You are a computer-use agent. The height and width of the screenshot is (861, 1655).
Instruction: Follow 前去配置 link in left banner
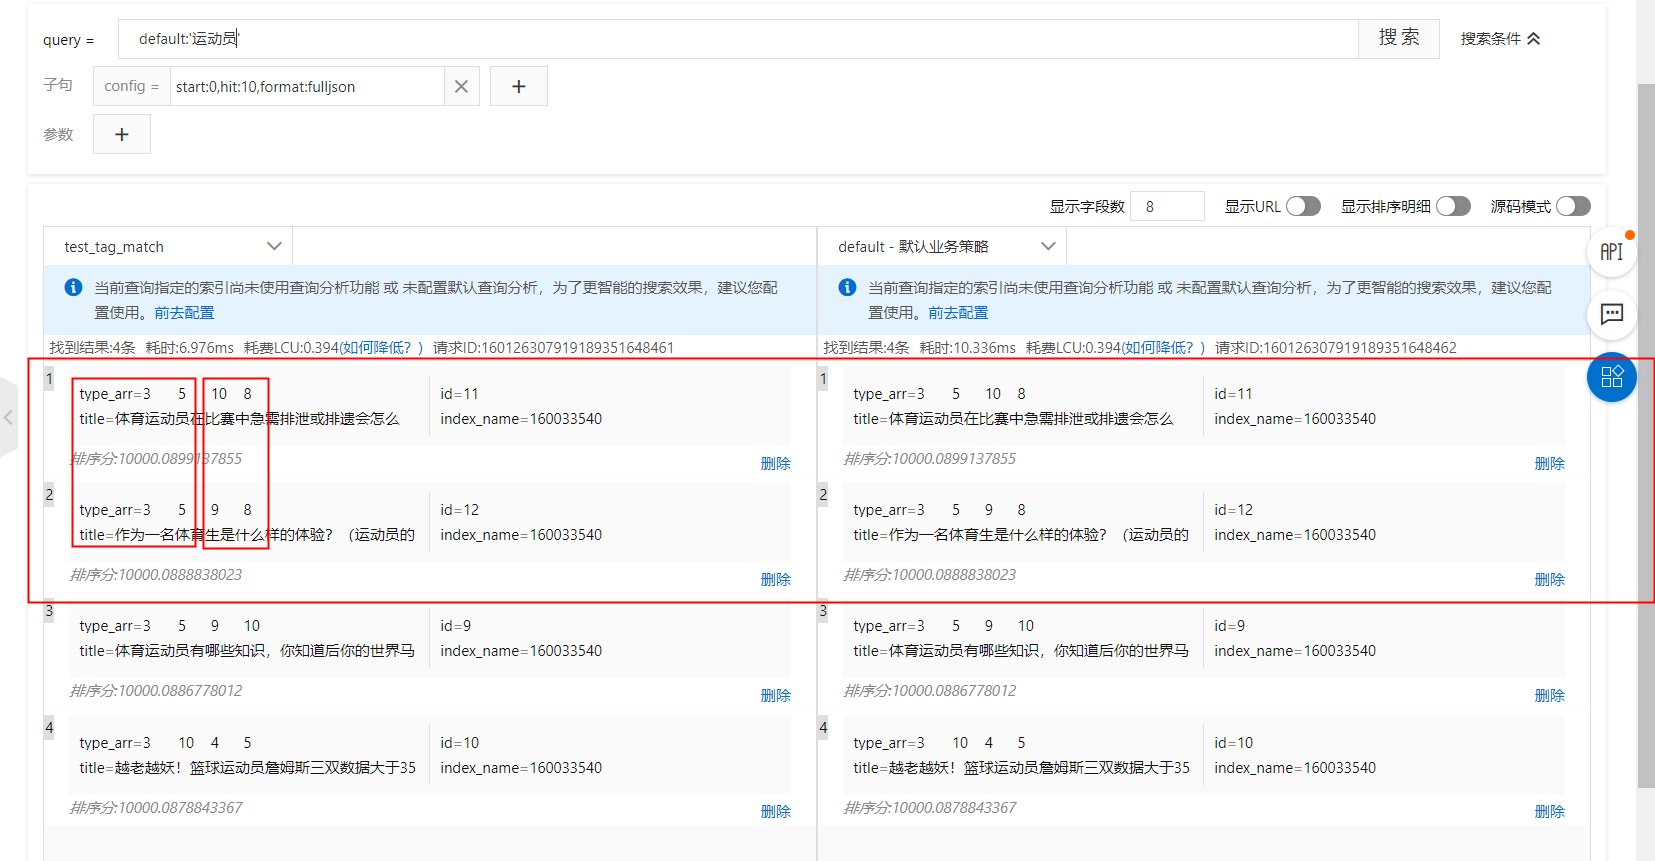[184, 313]
